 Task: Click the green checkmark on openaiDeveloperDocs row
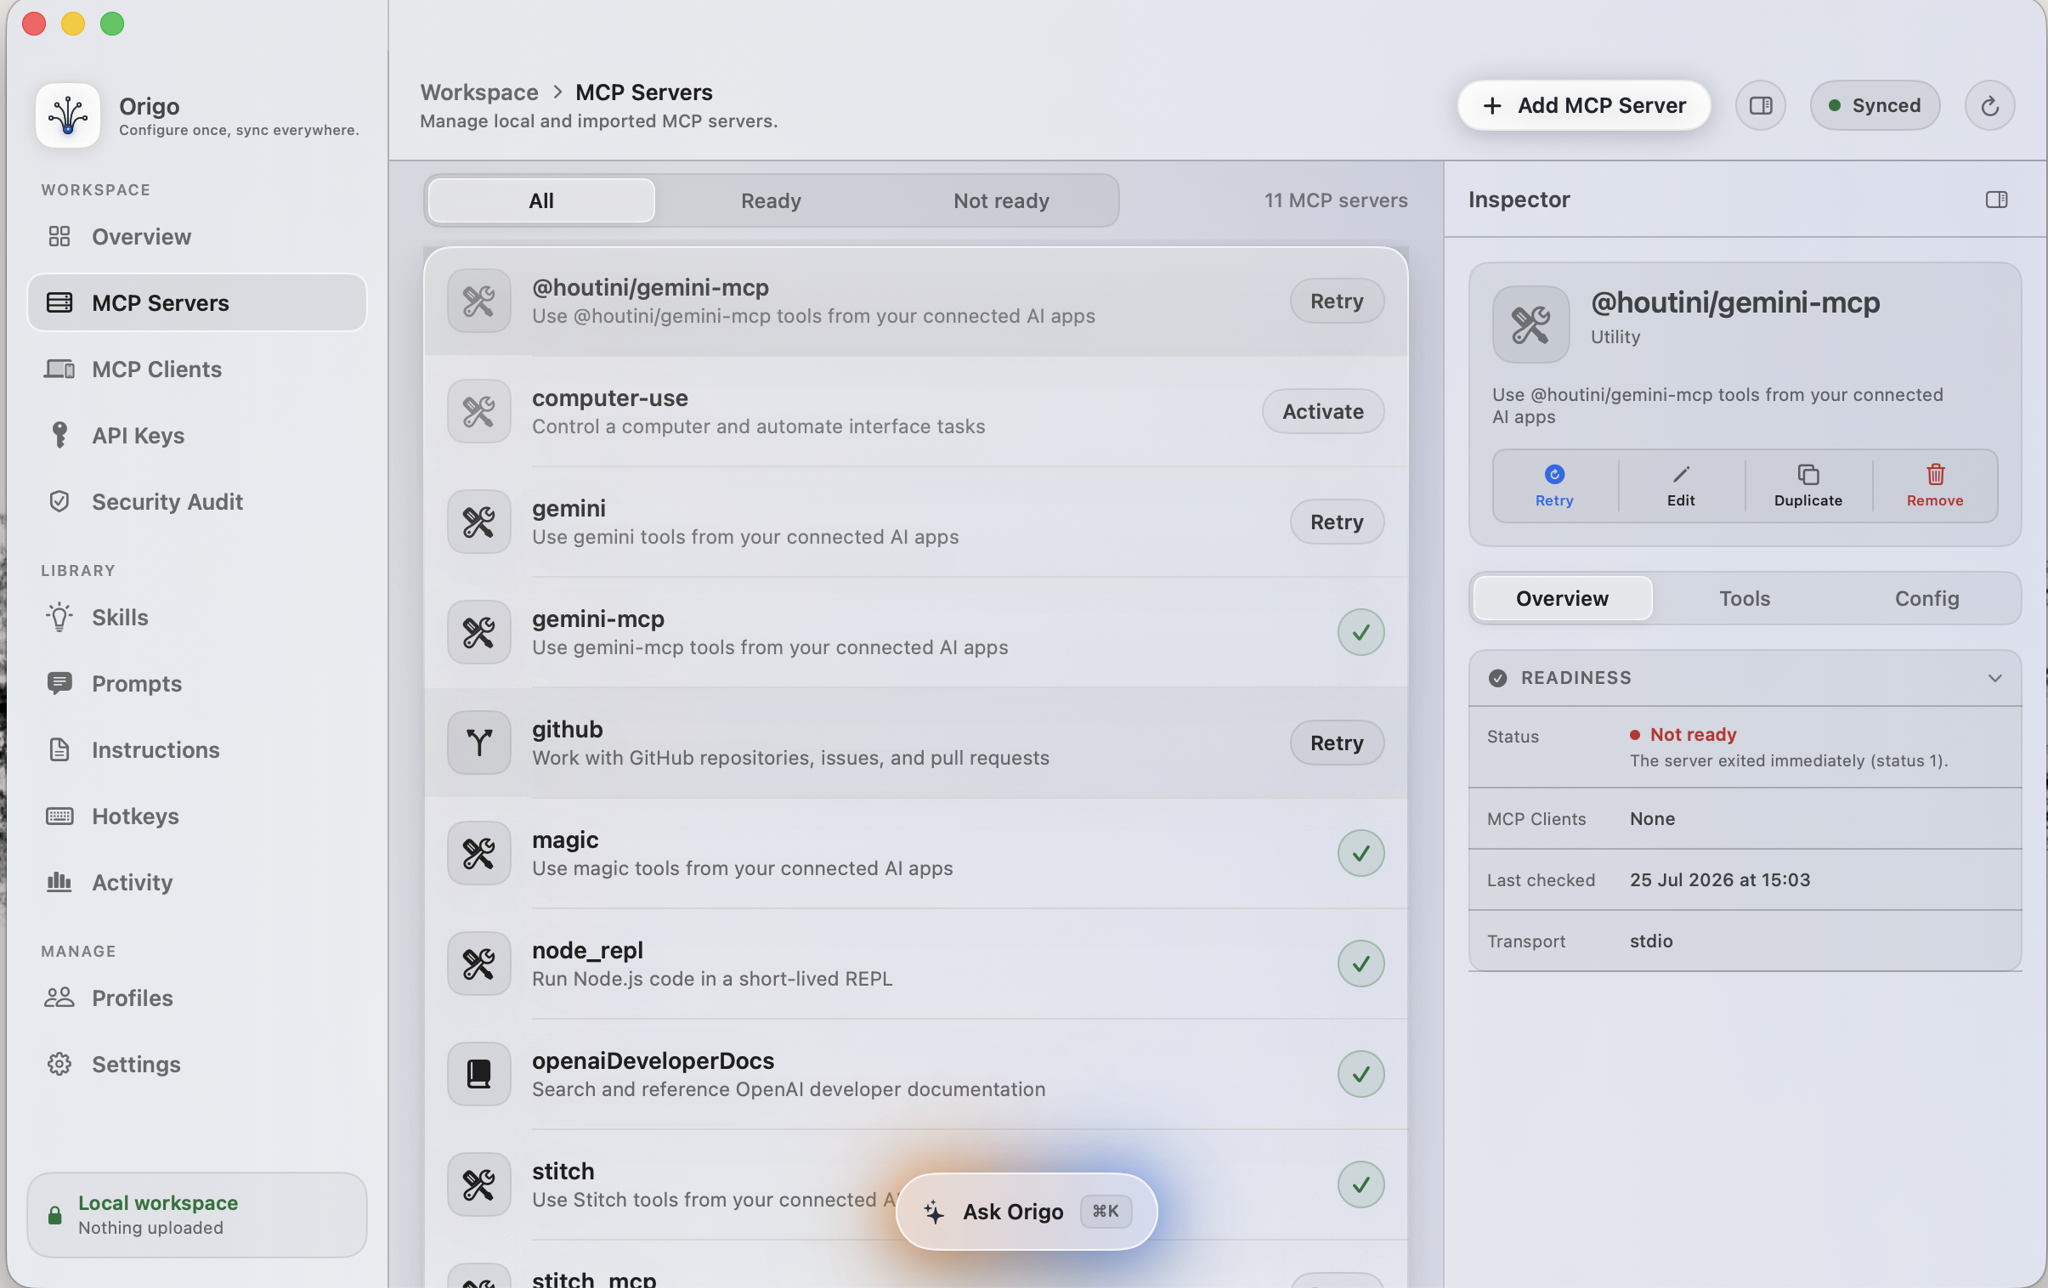[1361, 1074]
